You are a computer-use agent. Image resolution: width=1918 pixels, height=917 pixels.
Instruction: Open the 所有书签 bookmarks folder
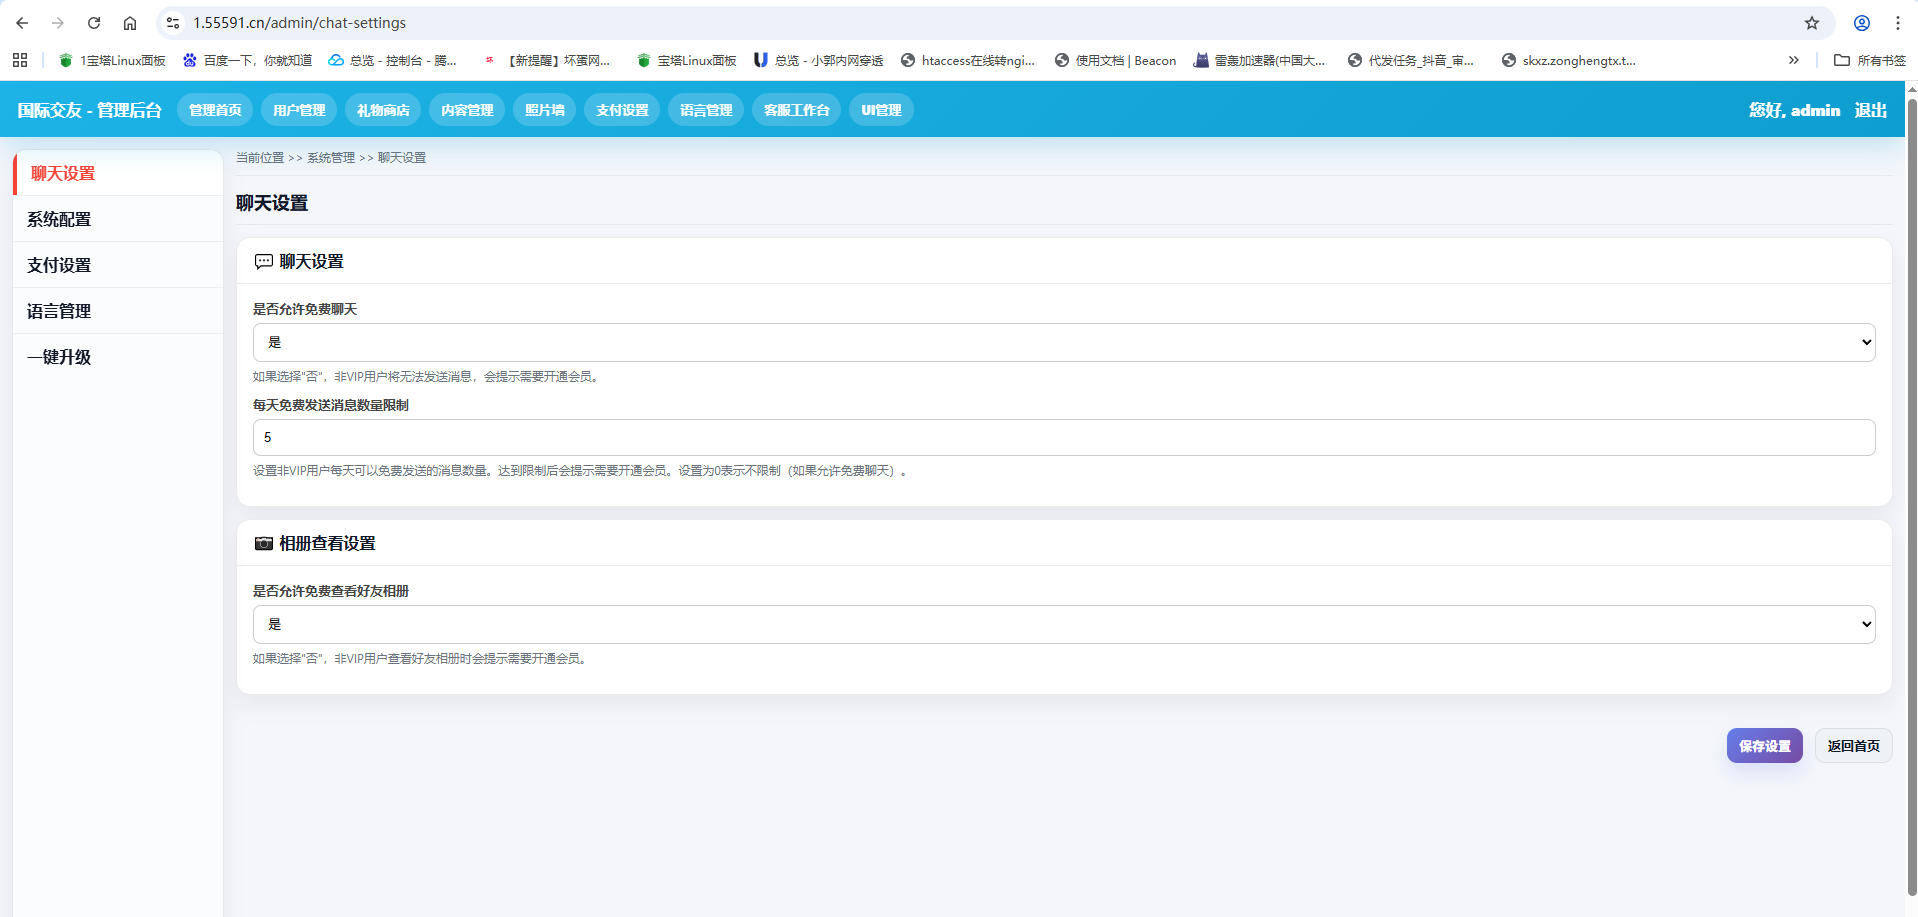click(x=1870, y=60)
